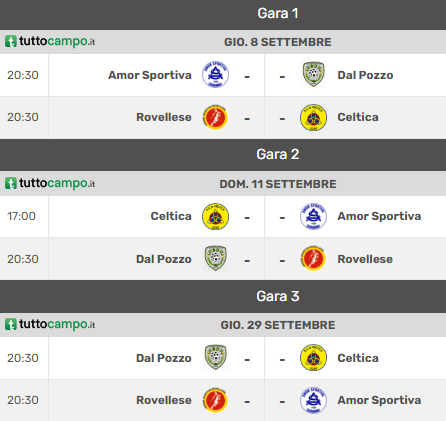Screen dimensions: 446x421
Task: Click the Amor Sportiva crest in Gara 3
Action: click(x=313, y=400)
